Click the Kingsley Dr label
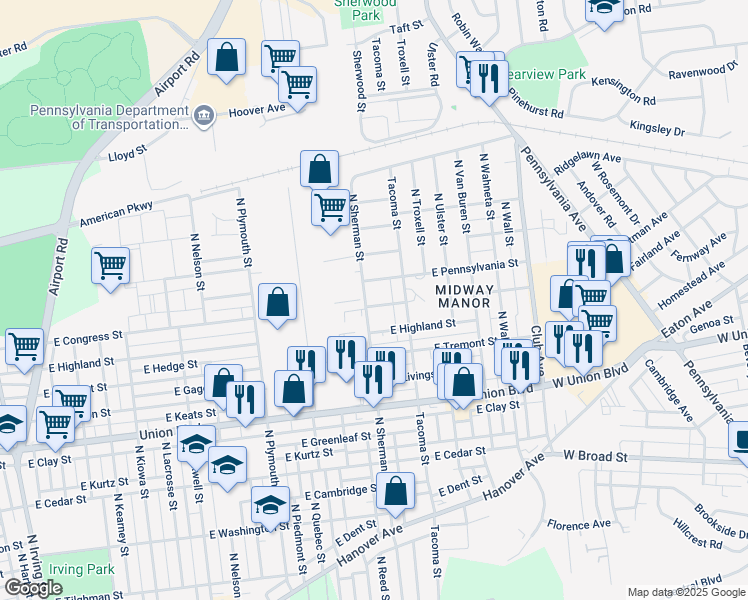 tap(657, 128)
